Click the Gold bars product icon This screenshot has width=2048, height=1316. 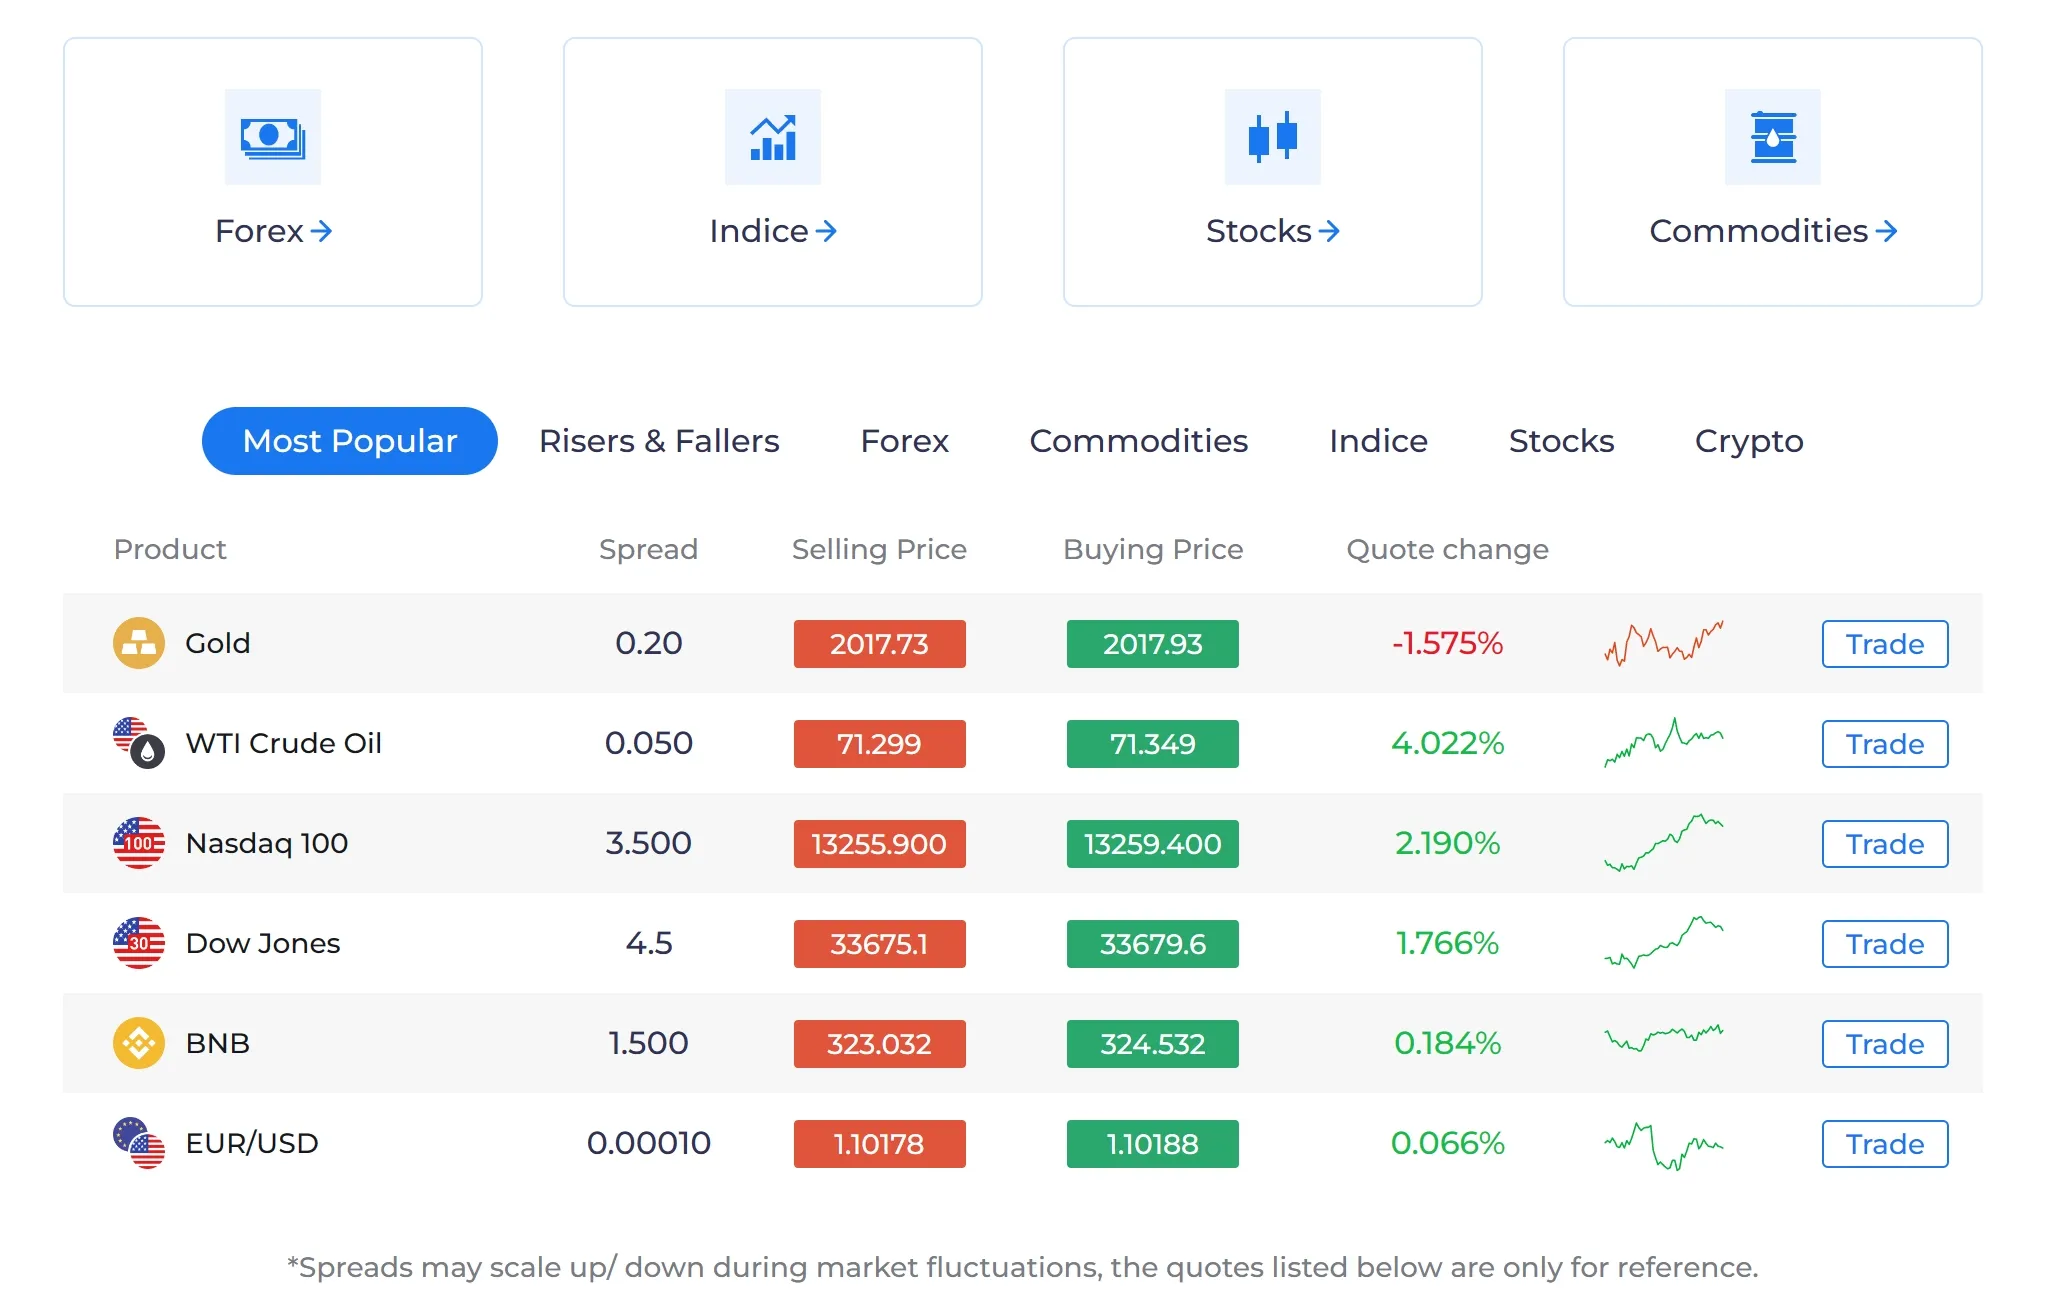pos(139,643)
